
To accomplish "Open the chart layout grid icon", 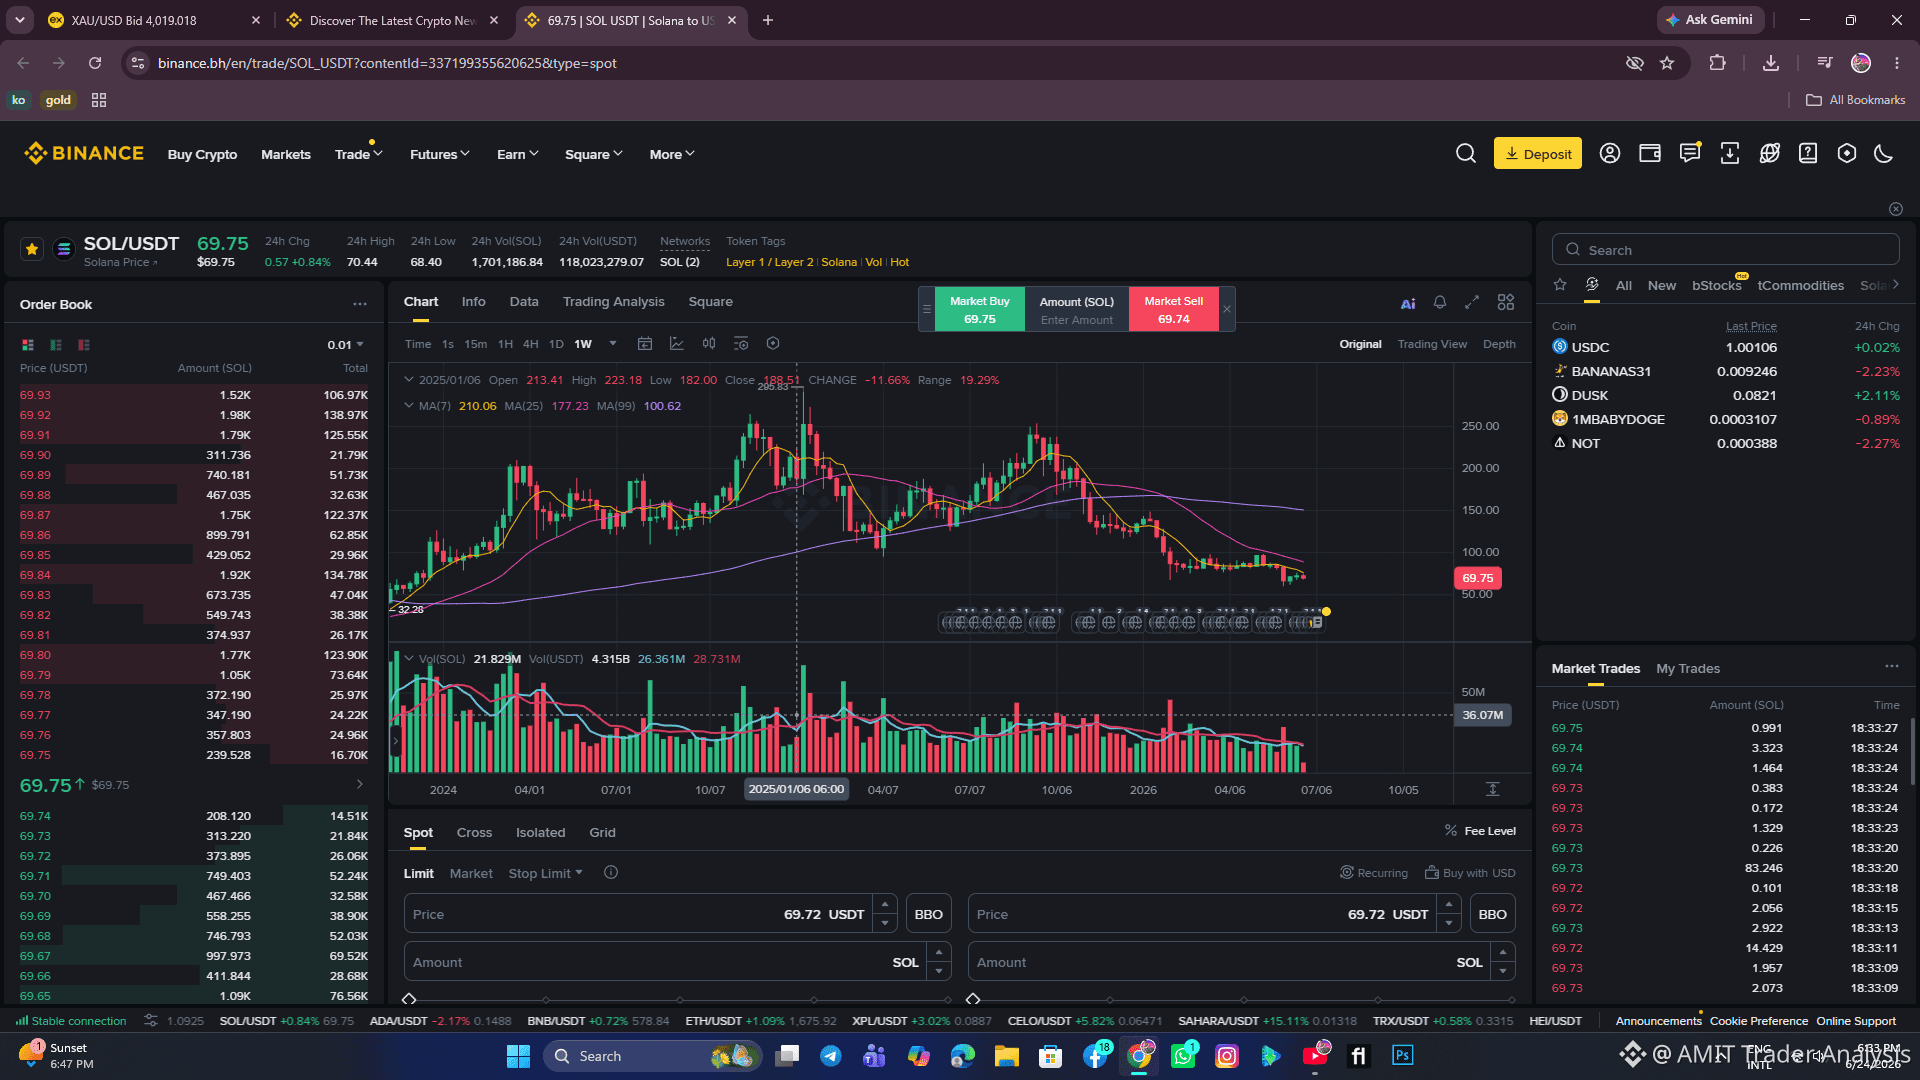I will (x=1506, y=302).
